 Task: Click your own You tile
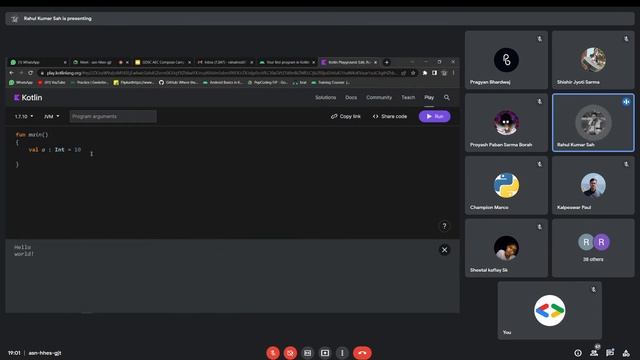pyautogui.click(x=549, y=311)
